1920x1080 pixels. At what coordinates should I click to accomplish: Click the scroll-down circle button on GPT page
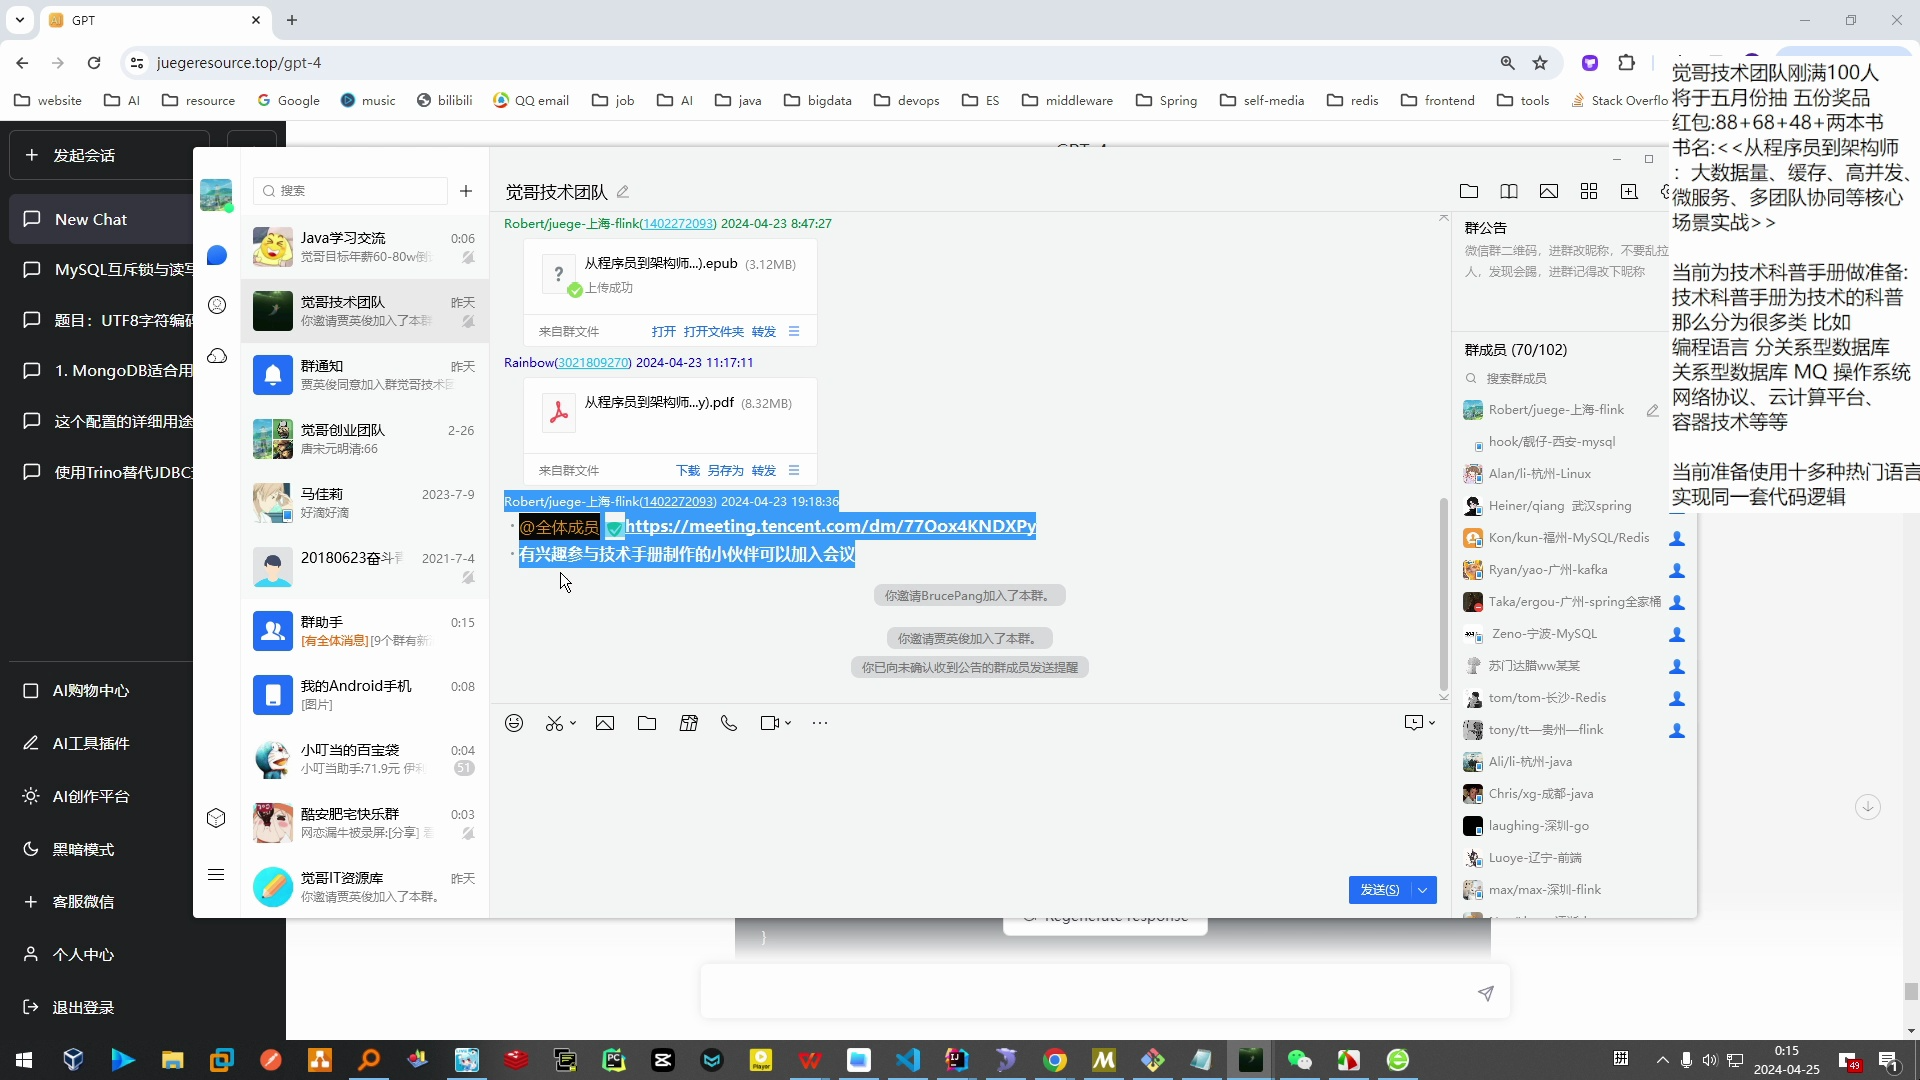1868,807
